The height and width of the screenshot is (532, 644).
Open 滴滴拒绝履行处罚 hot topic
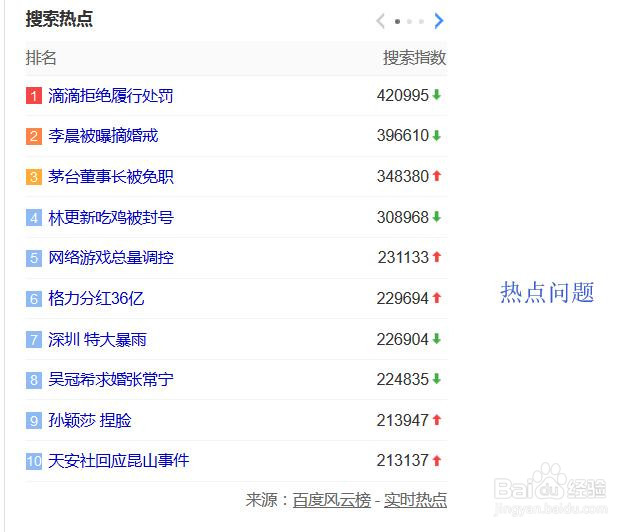coord(110,96)
